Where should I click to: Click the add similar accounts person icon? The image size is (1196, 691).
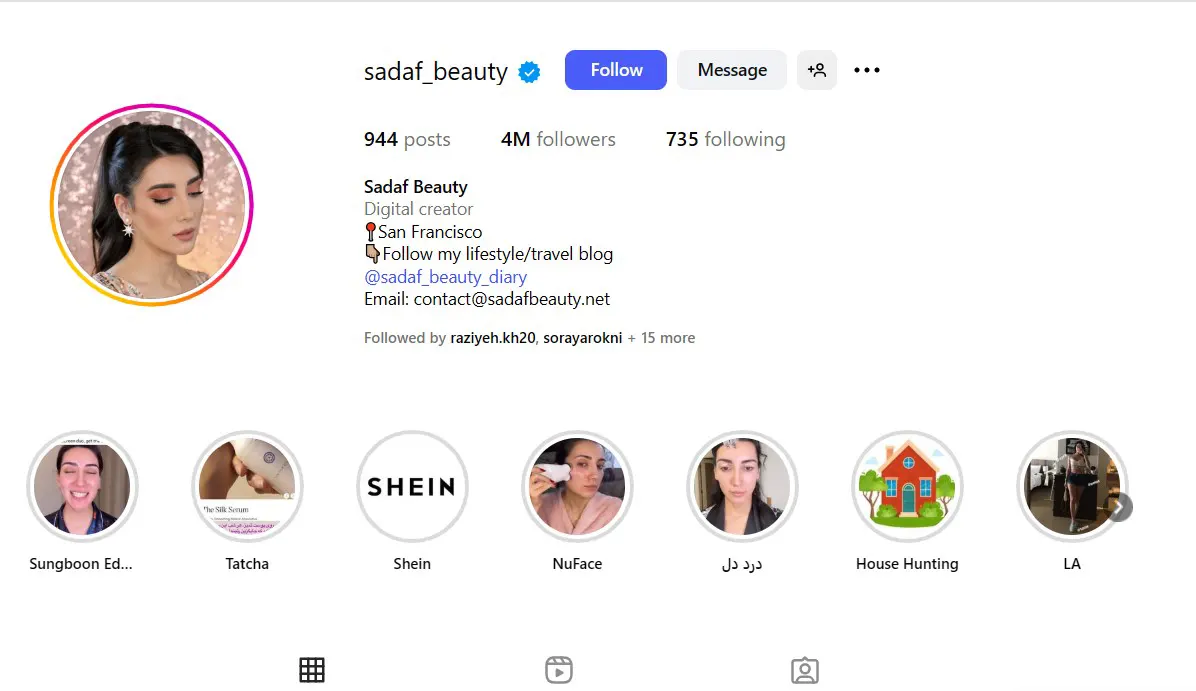click(x=817, y=70)
